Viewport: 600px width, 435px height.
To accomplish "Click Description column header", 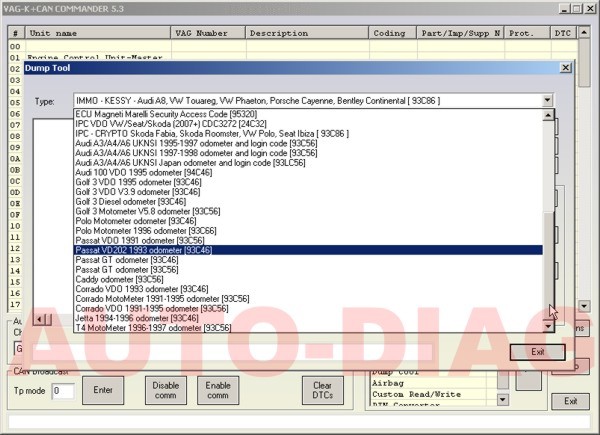I will [307, 33].
